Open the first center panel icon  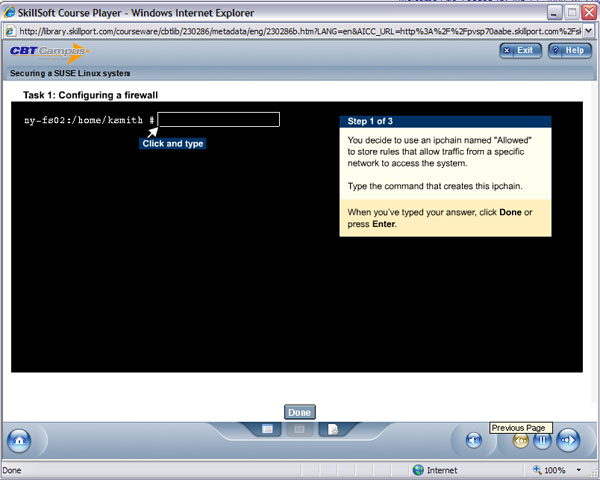coord(268,429)
